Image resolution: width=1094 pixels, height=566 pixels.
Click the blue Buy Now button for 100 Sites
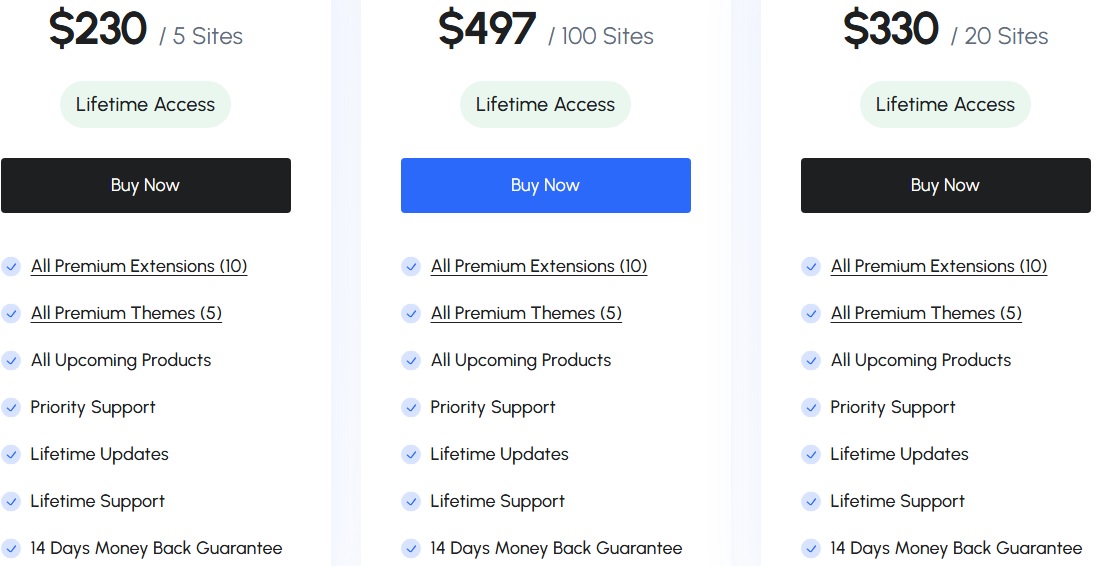click(545, 185)
